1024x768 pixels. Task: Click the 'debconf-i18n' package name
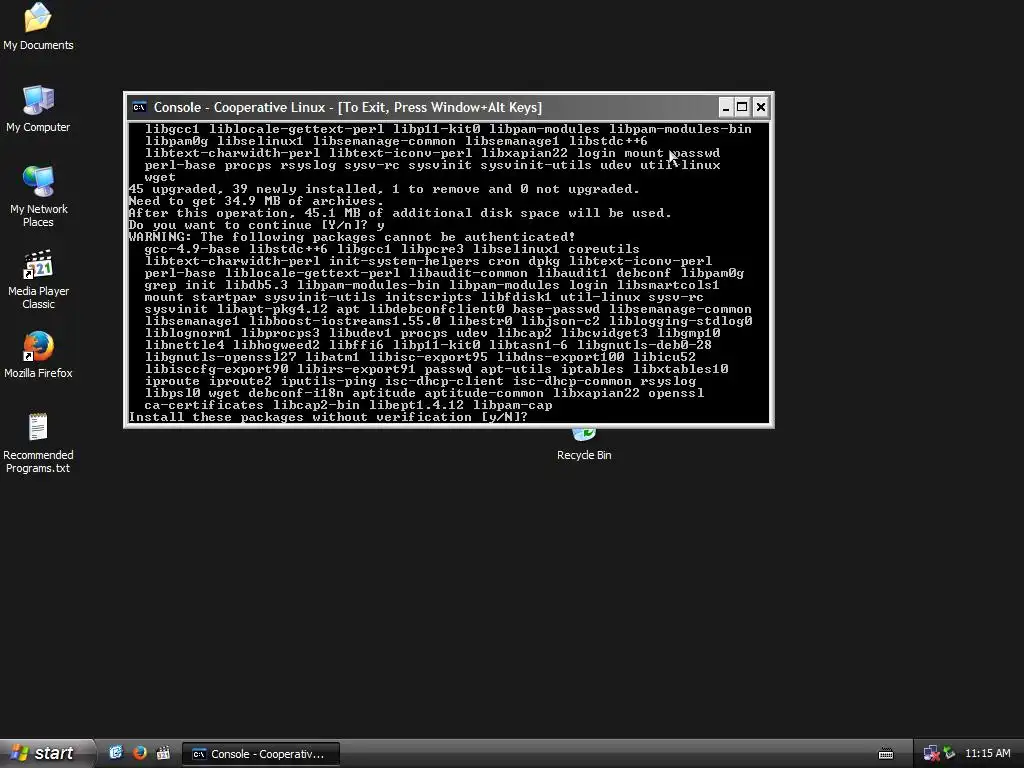tap(296, 393)
